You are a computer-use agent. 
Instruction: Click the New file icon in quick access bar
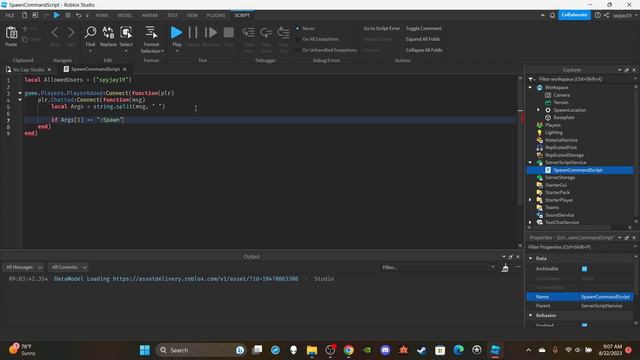(x=24, y=15)
